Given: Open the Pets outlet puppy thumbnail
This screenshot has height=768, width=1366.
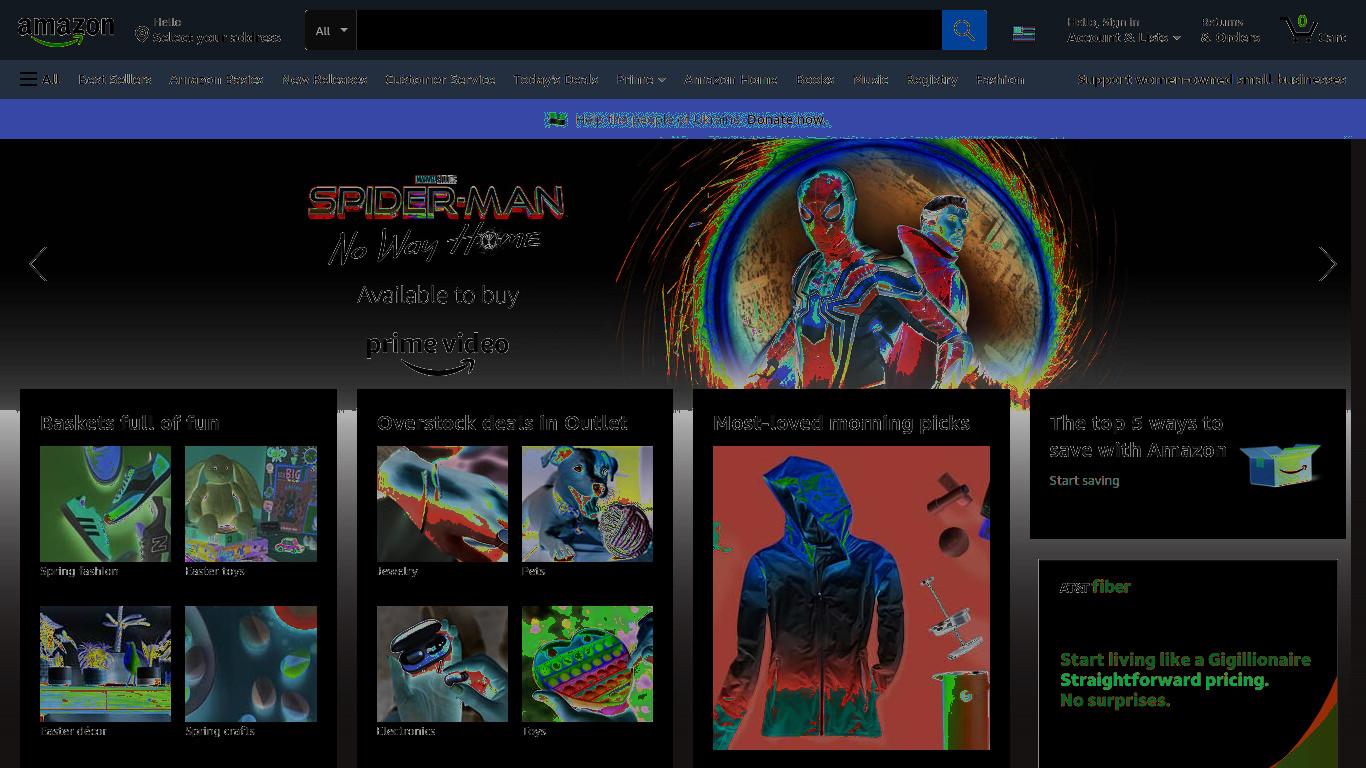Looking at the screenshot, I should (587, 504).
